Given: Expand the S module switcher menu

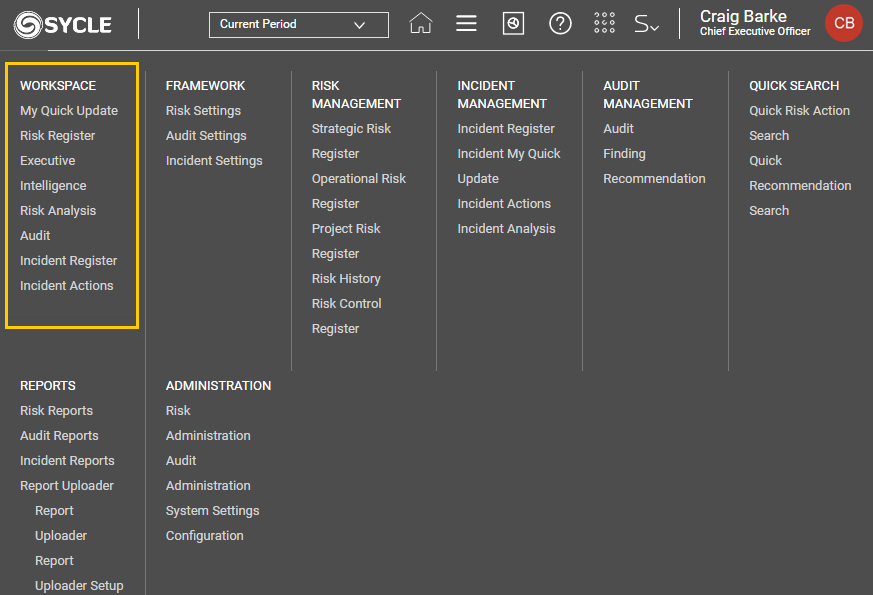Looking at the screenshot, I should click(x=646, y=24).
